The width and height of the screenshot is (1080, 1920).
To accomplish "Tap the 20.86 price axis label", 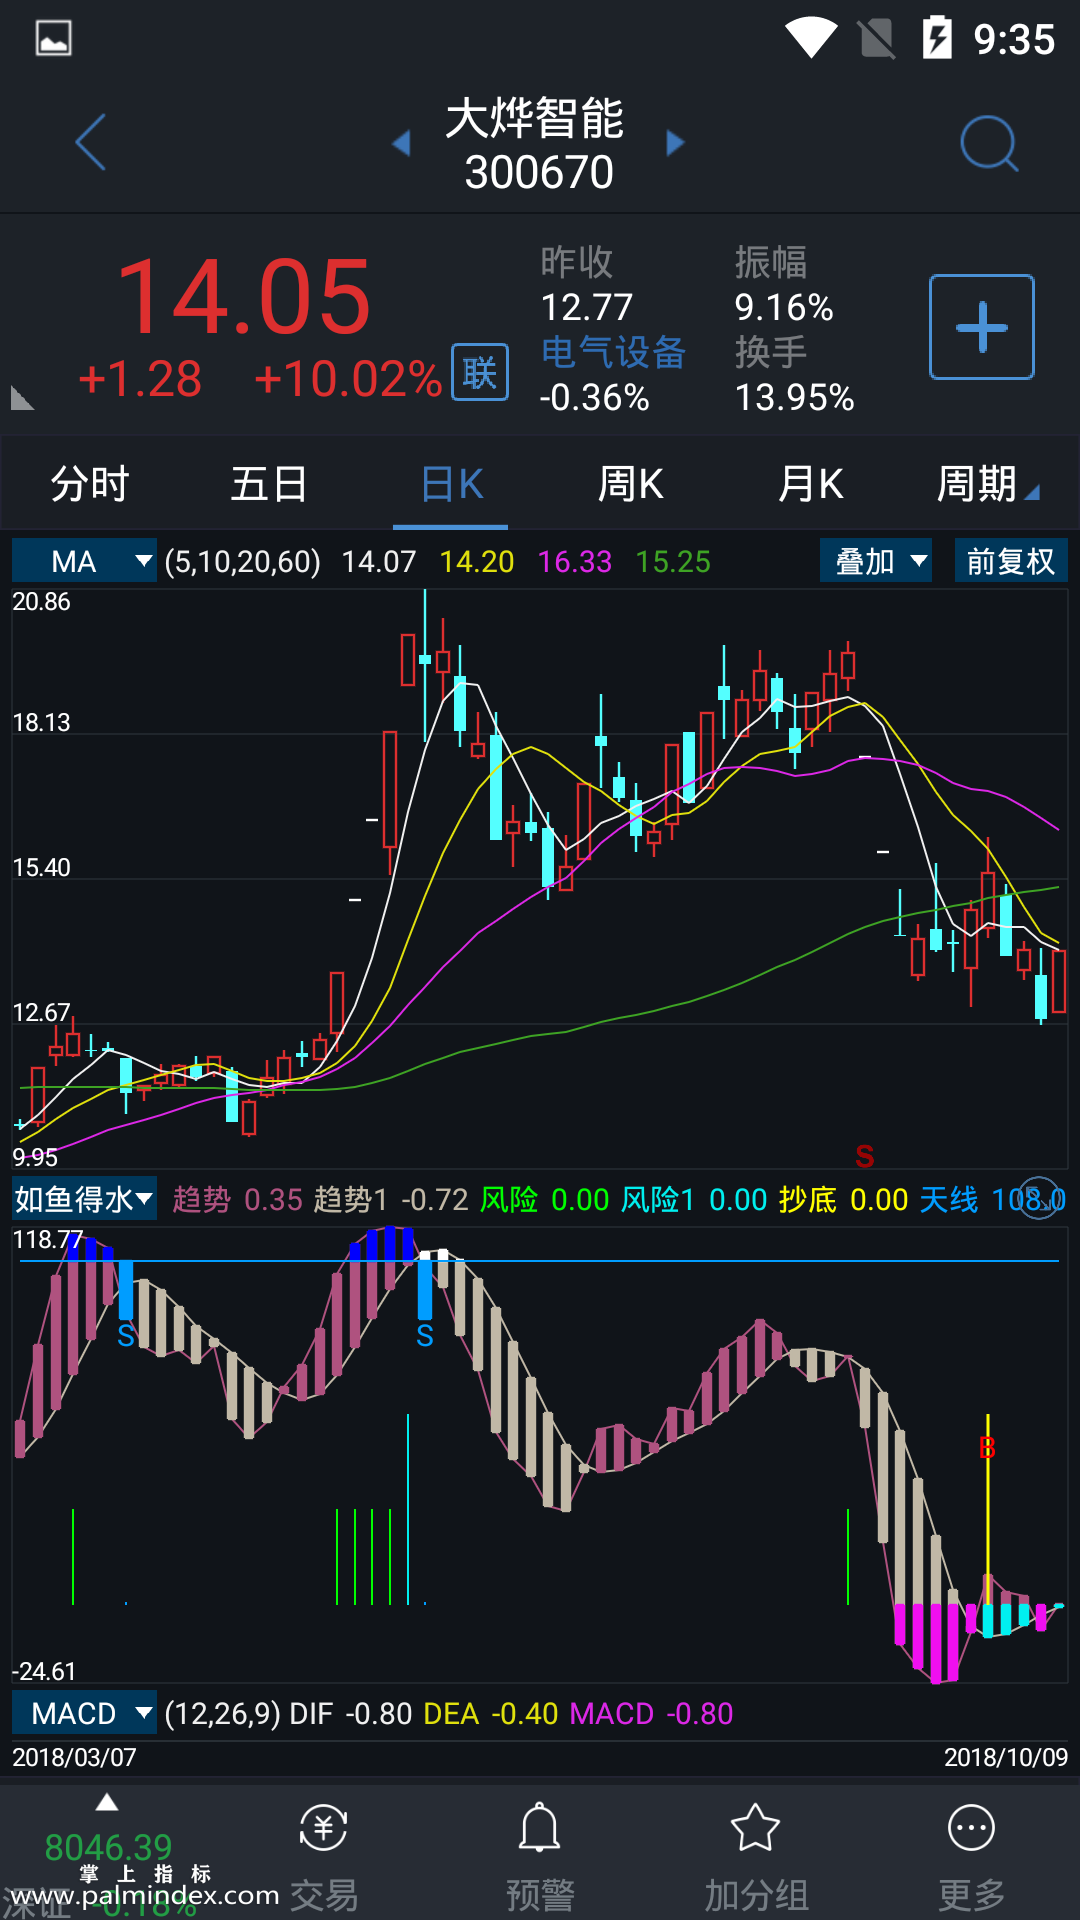I will (41, 601).
